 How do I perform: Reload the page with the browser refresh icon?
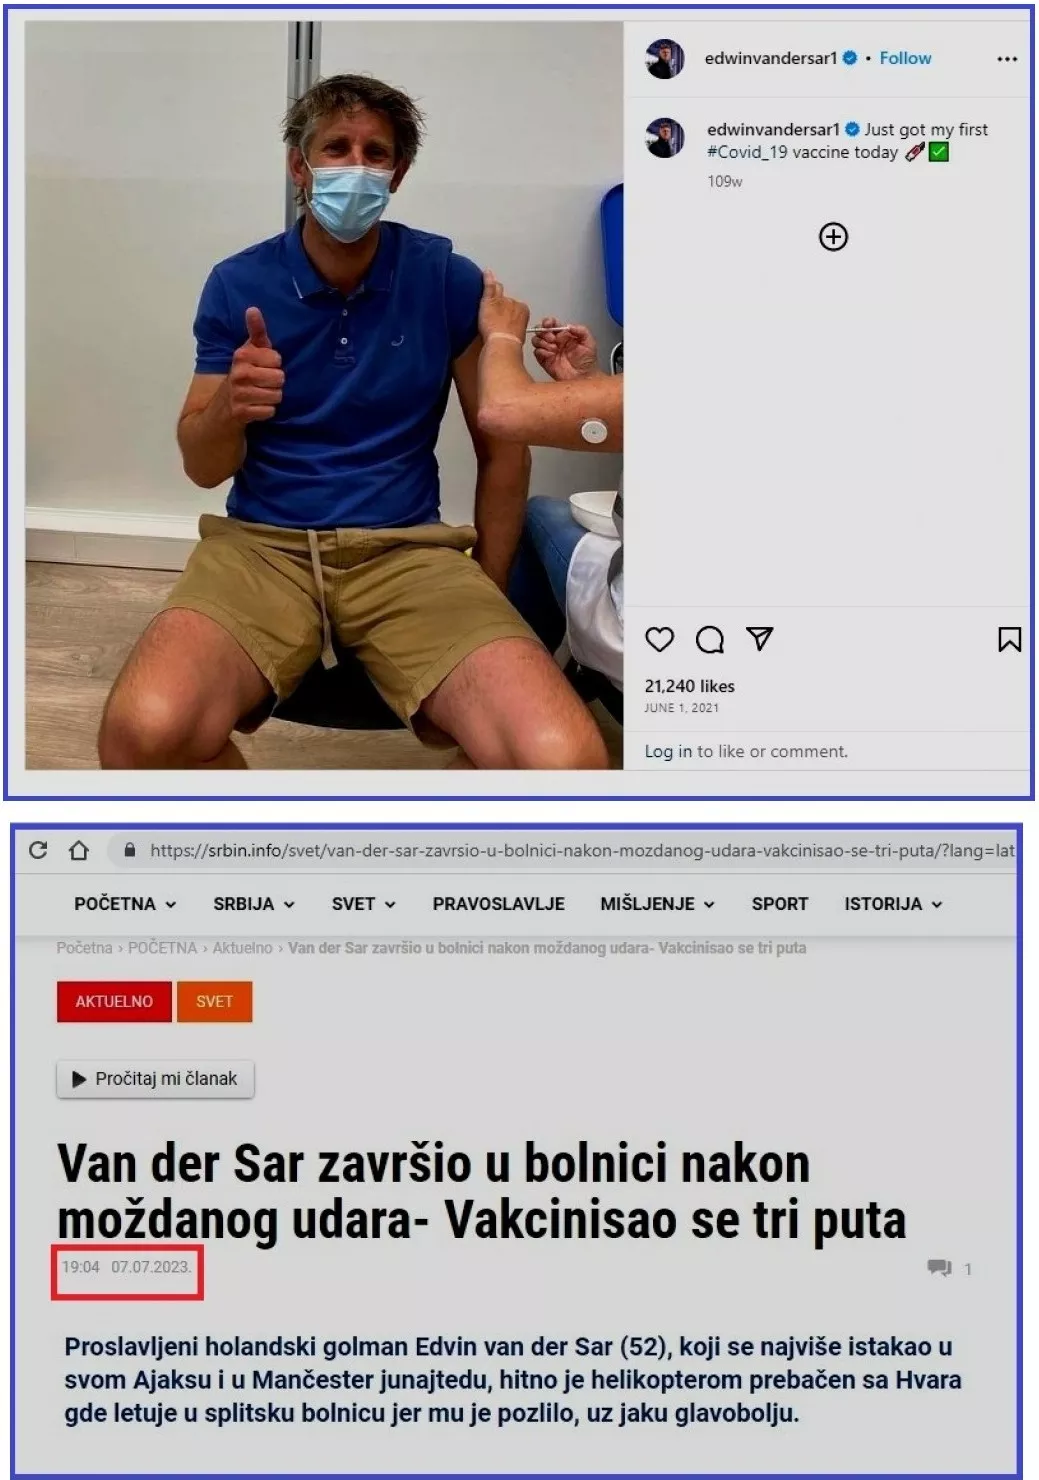(x=38, y=850)
